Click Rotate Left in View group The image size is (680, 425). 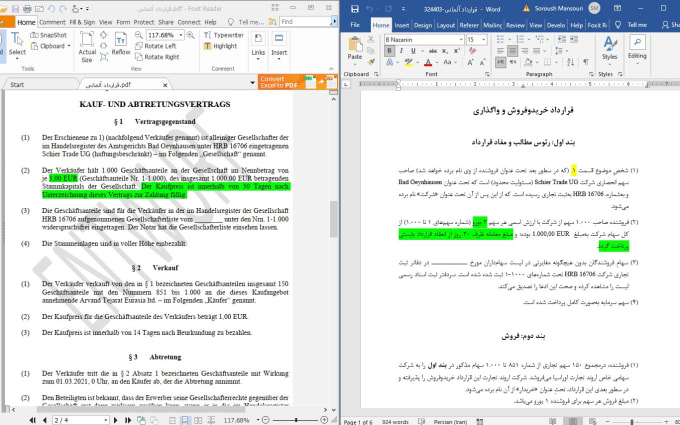(x=158, y=46)
